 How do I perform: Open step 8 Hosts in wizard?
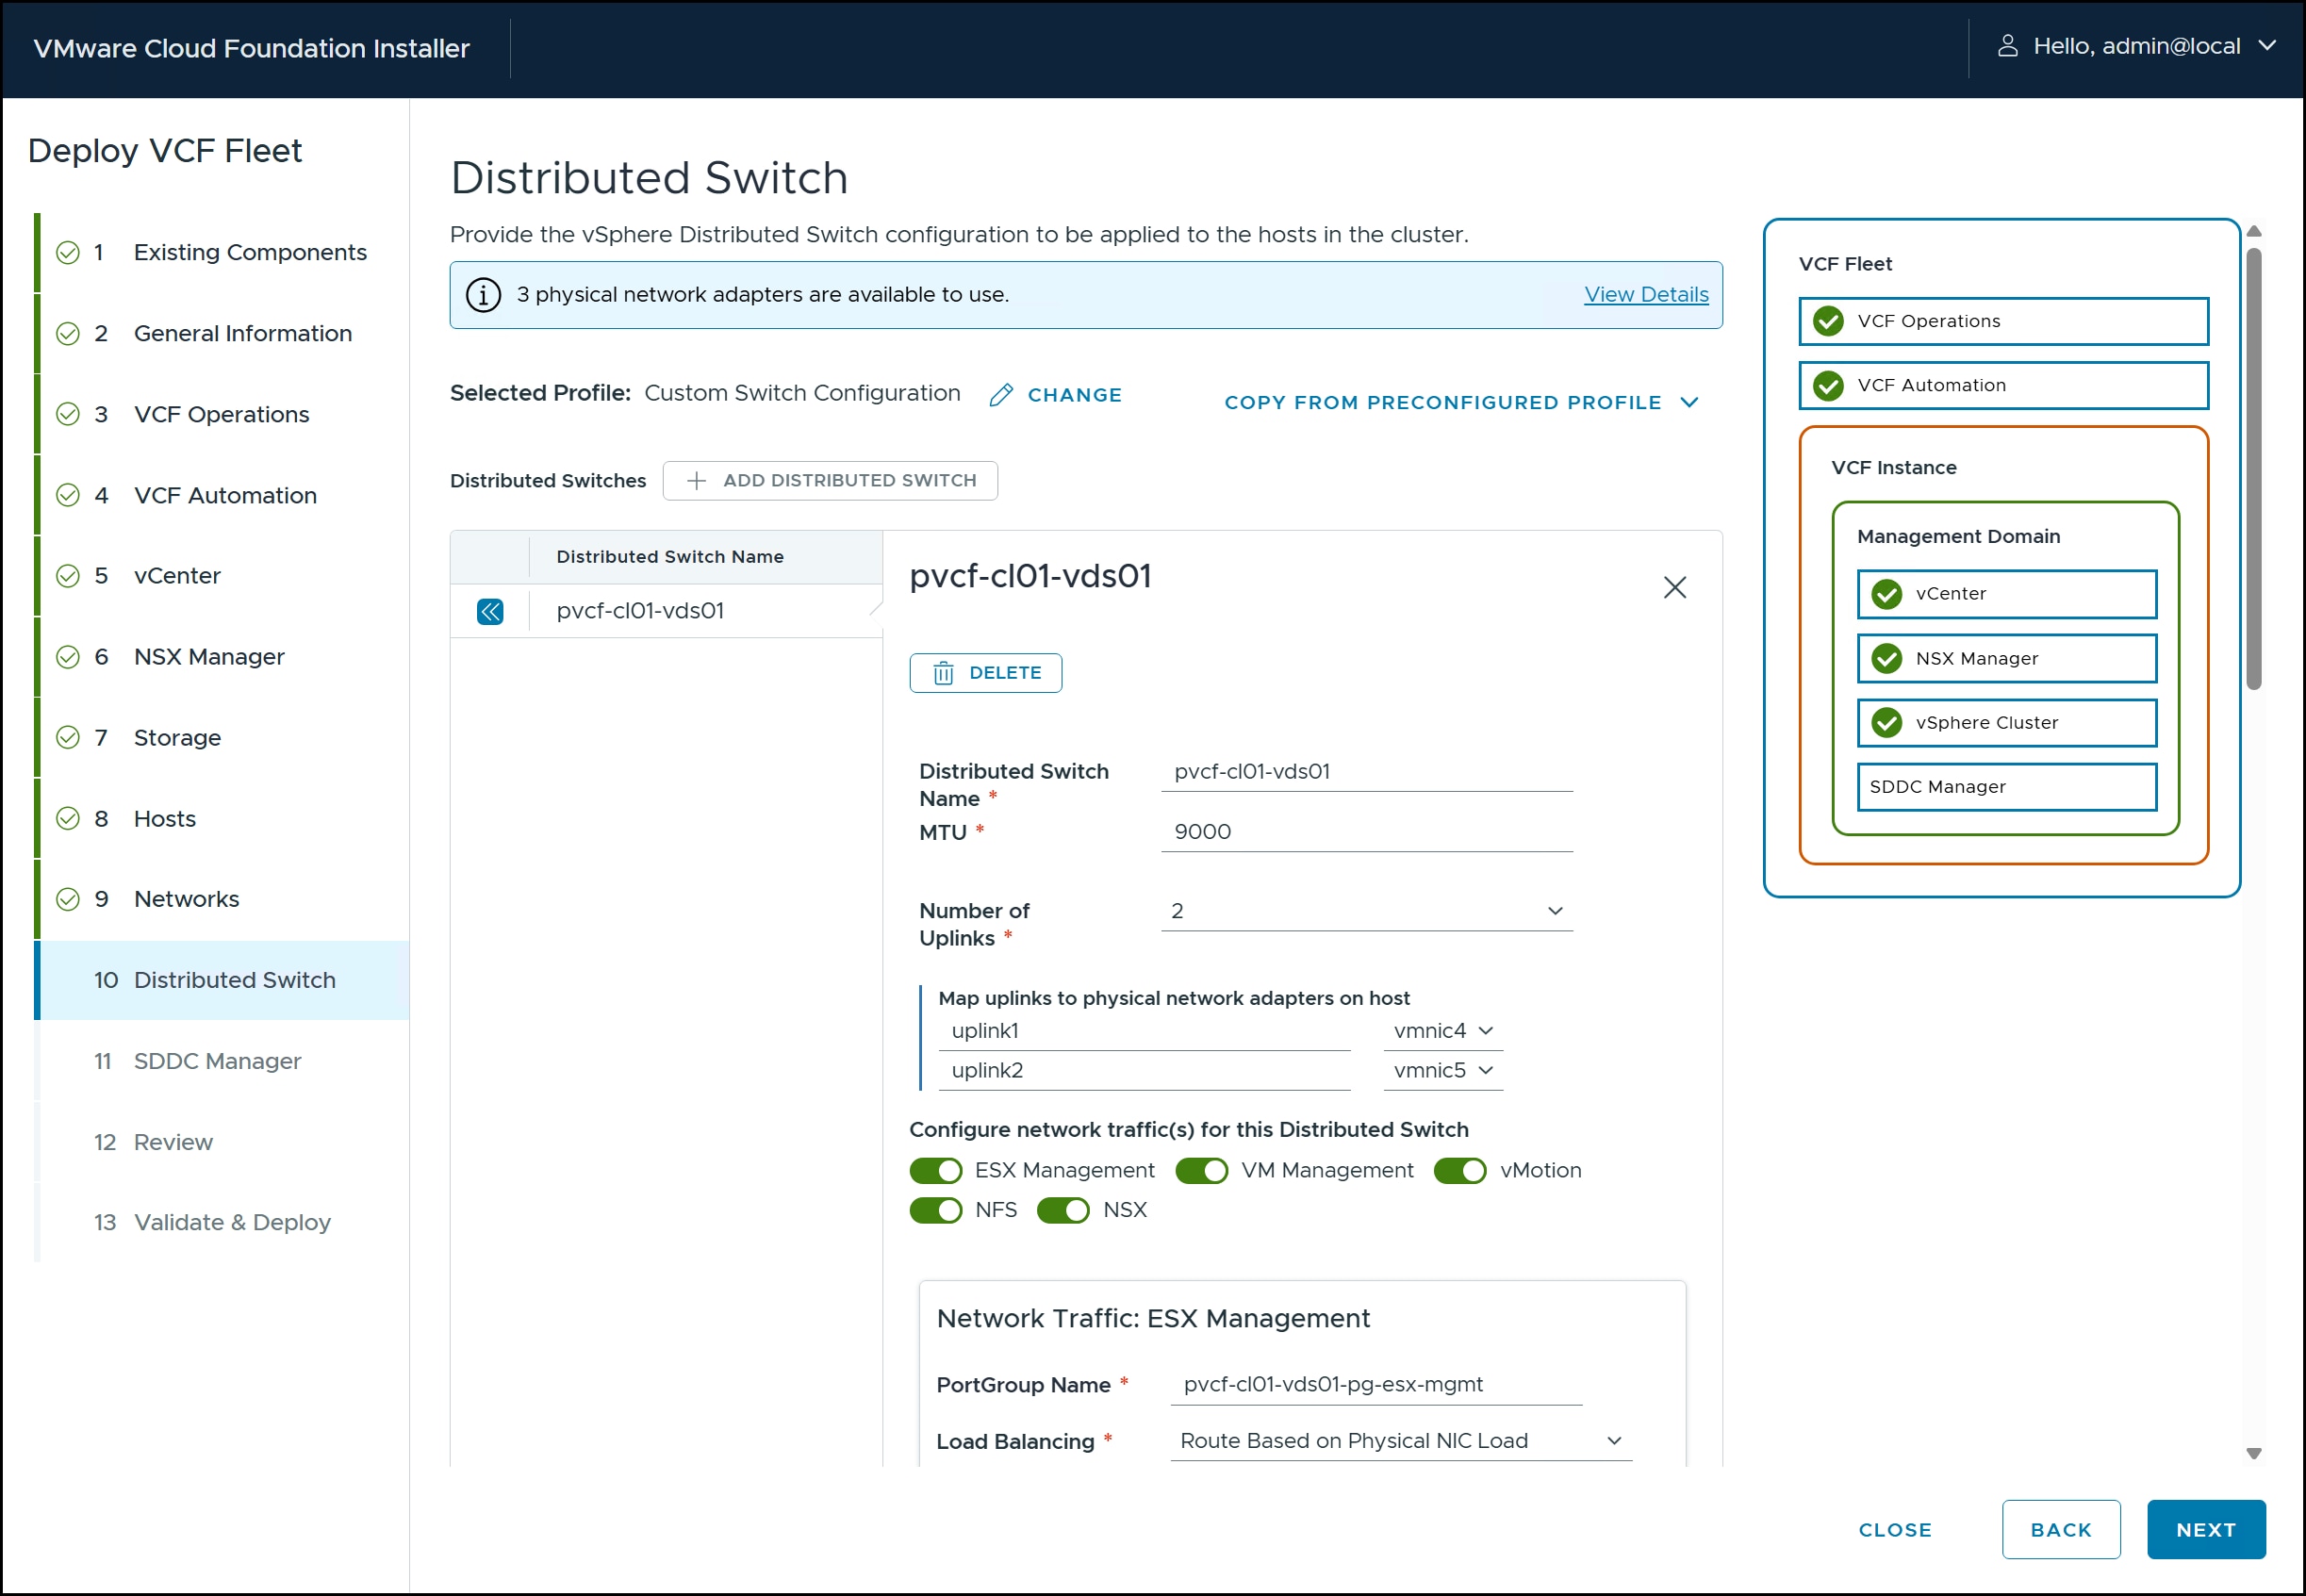[x=222, y=819]
